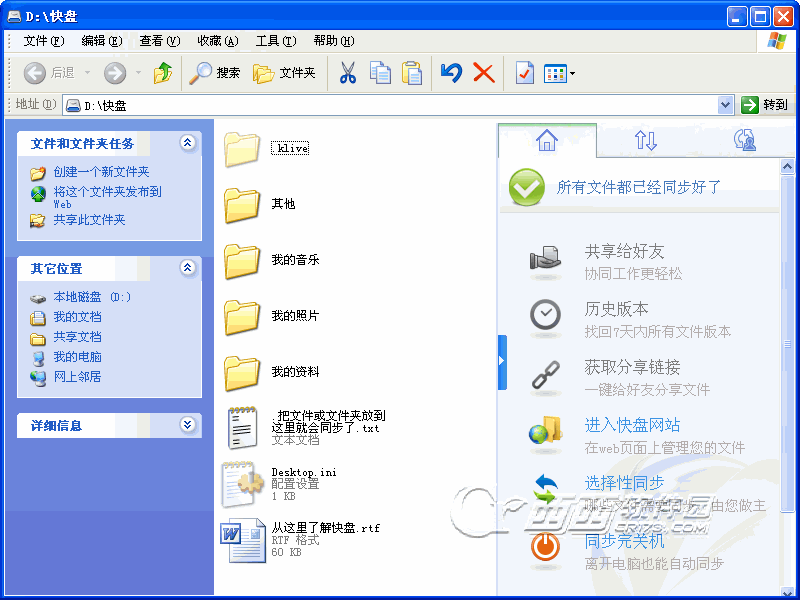Click the 同步完关机 power icon
Screen dimensions: 800x600
pyautogui.click(x=545, y=547)
